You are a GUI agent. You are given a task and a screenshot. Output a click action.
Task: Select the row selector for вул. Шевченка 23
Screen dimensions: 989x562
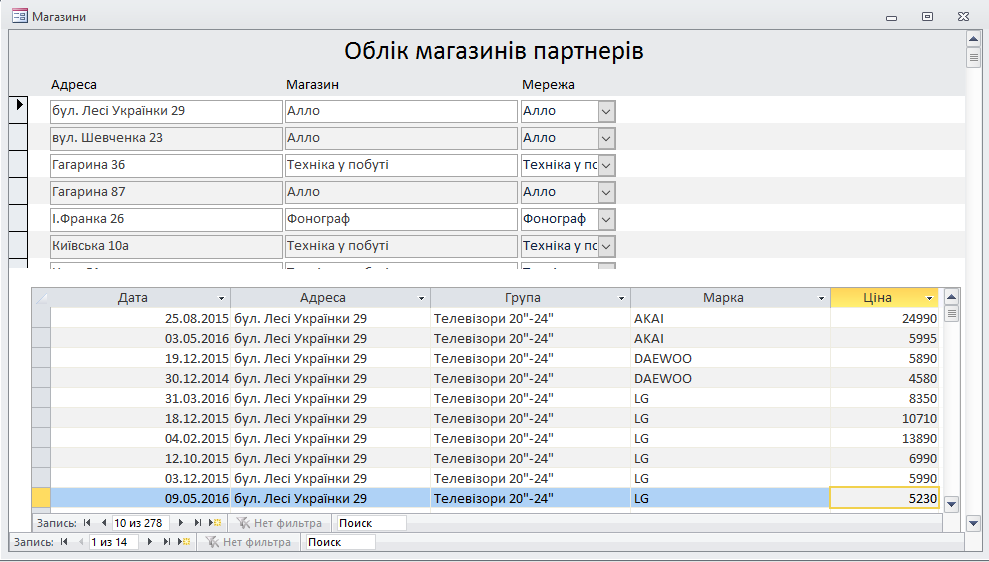pyautogui.click(x=18, y=137)
